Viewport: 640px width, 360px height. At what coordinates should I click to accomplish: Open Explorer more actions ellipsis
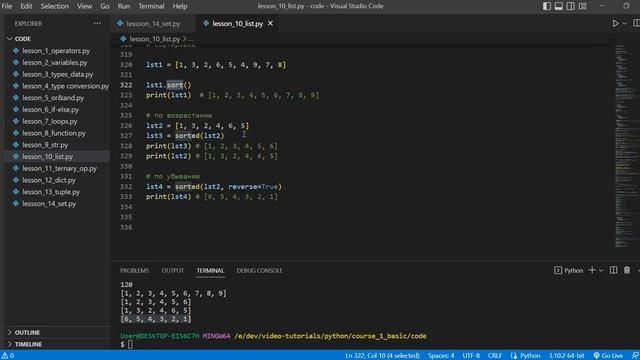click(x=97, y=24)
